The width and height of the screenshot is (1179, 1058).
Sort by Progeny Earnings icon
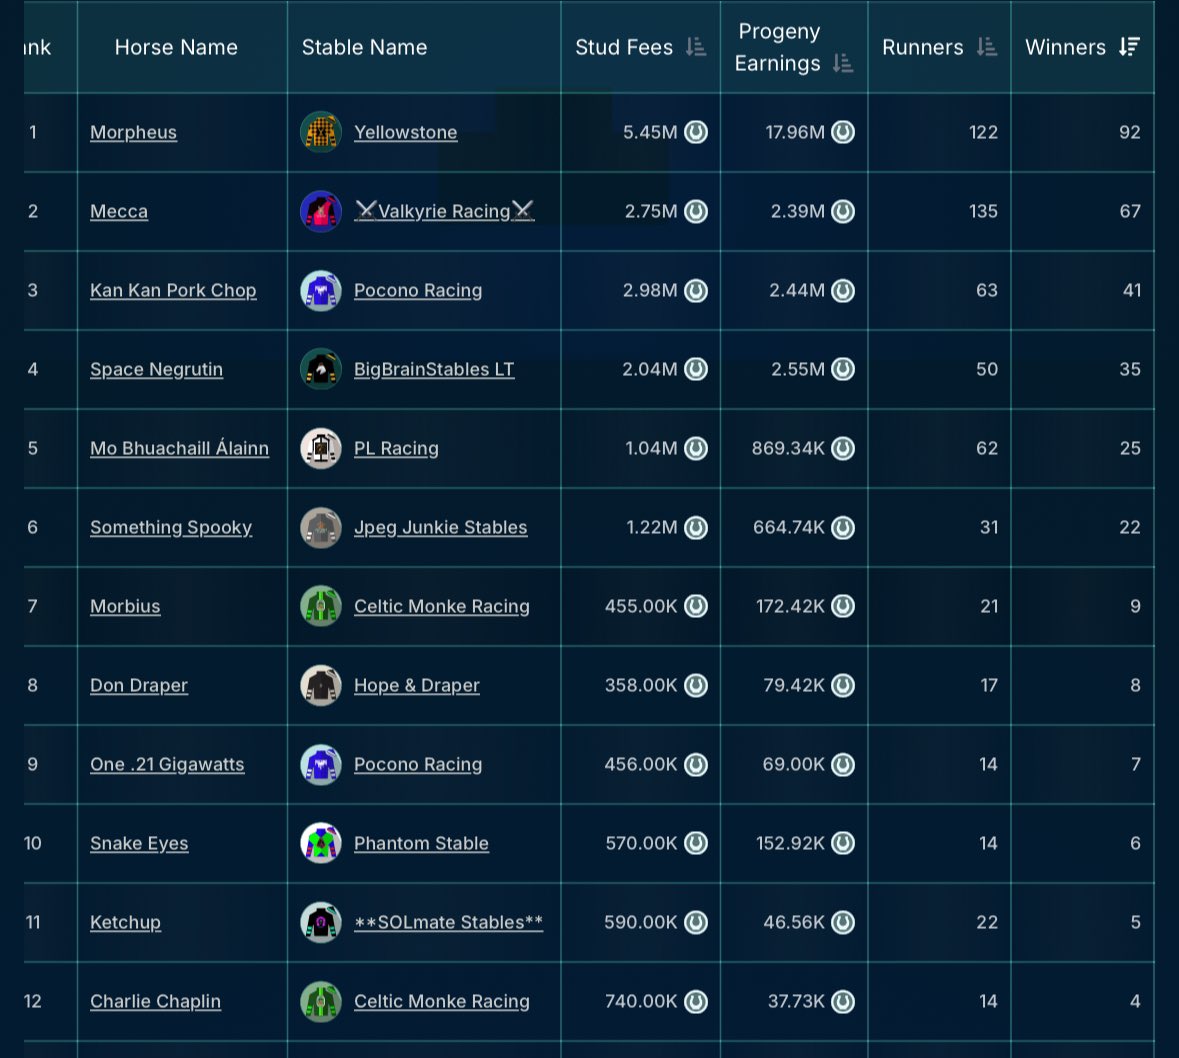(x=843, y=63)
